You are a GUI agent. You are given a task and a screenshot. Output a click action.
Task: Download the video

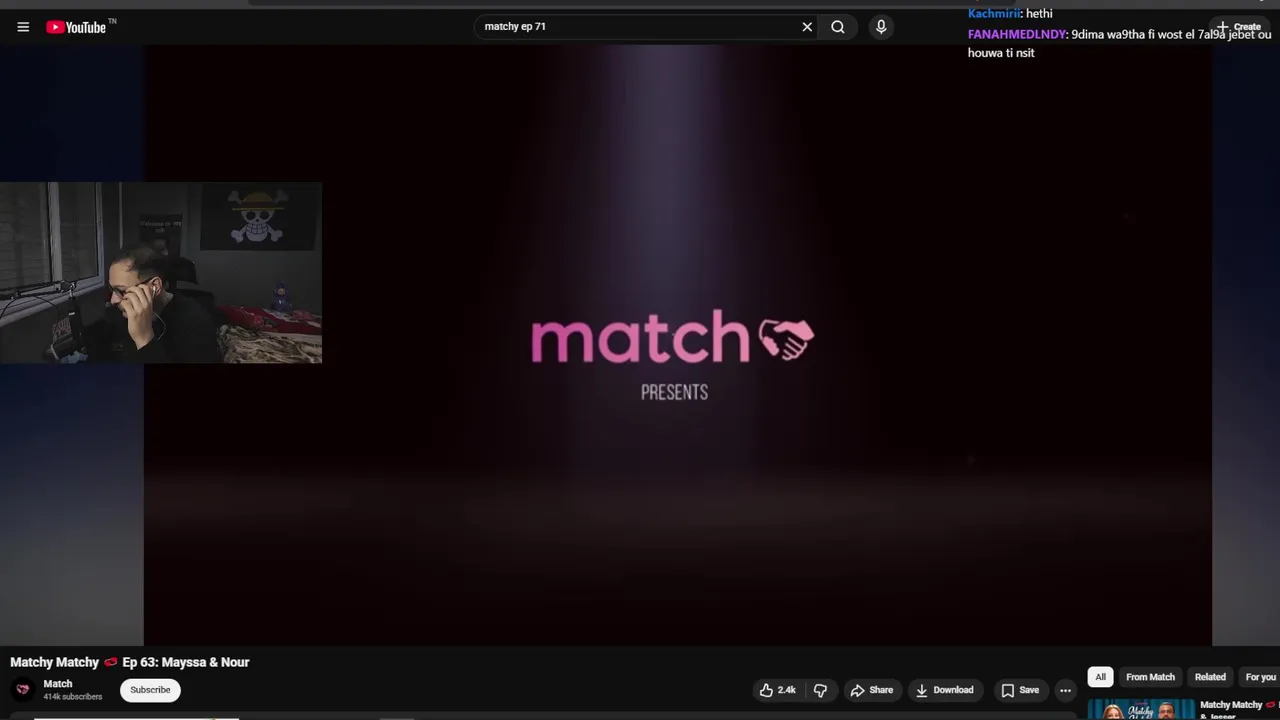coord(944,690)
